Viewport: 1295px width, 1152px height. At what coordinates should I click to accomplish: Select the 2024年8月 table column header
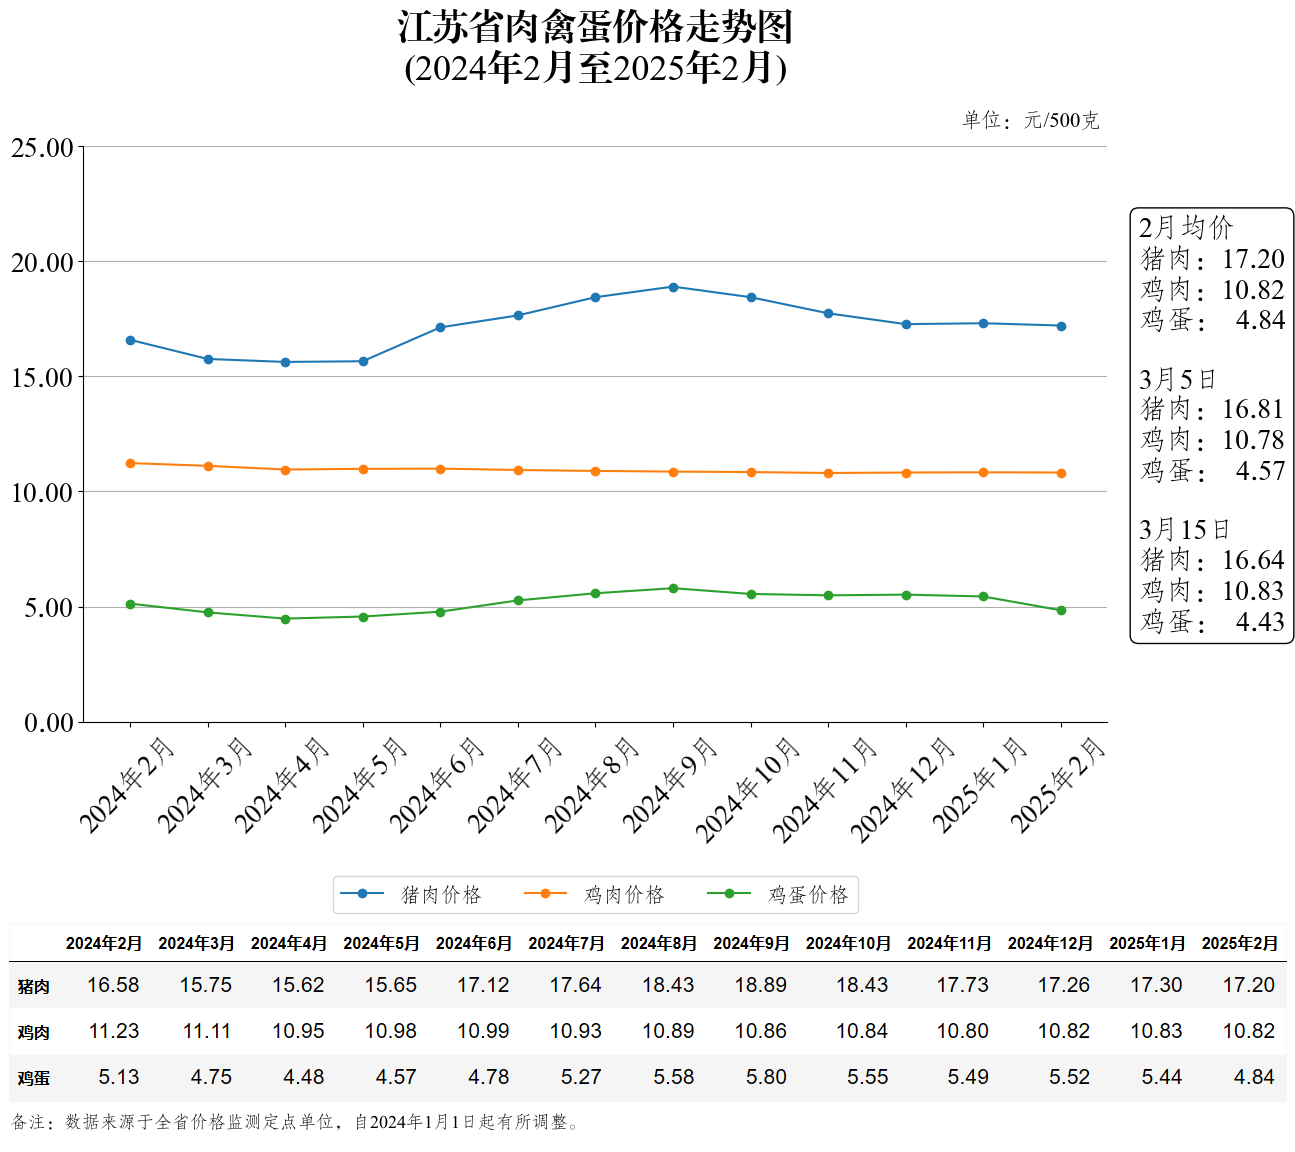pos(658,943)
